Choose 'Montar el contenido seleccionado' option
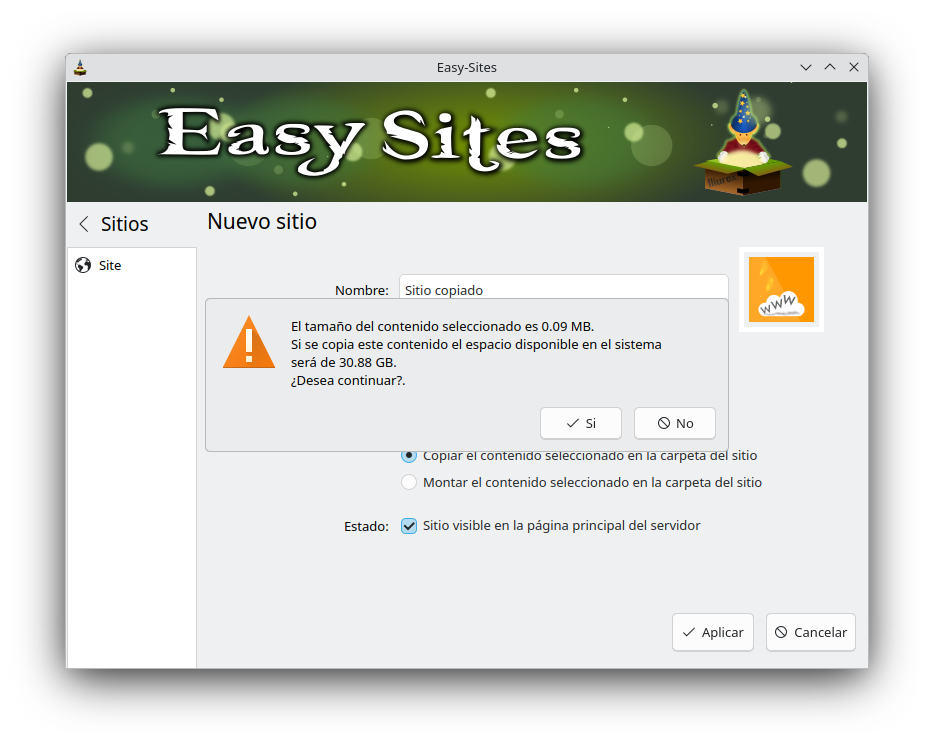This screenshot has width=934, height=746. coord(409,481)
